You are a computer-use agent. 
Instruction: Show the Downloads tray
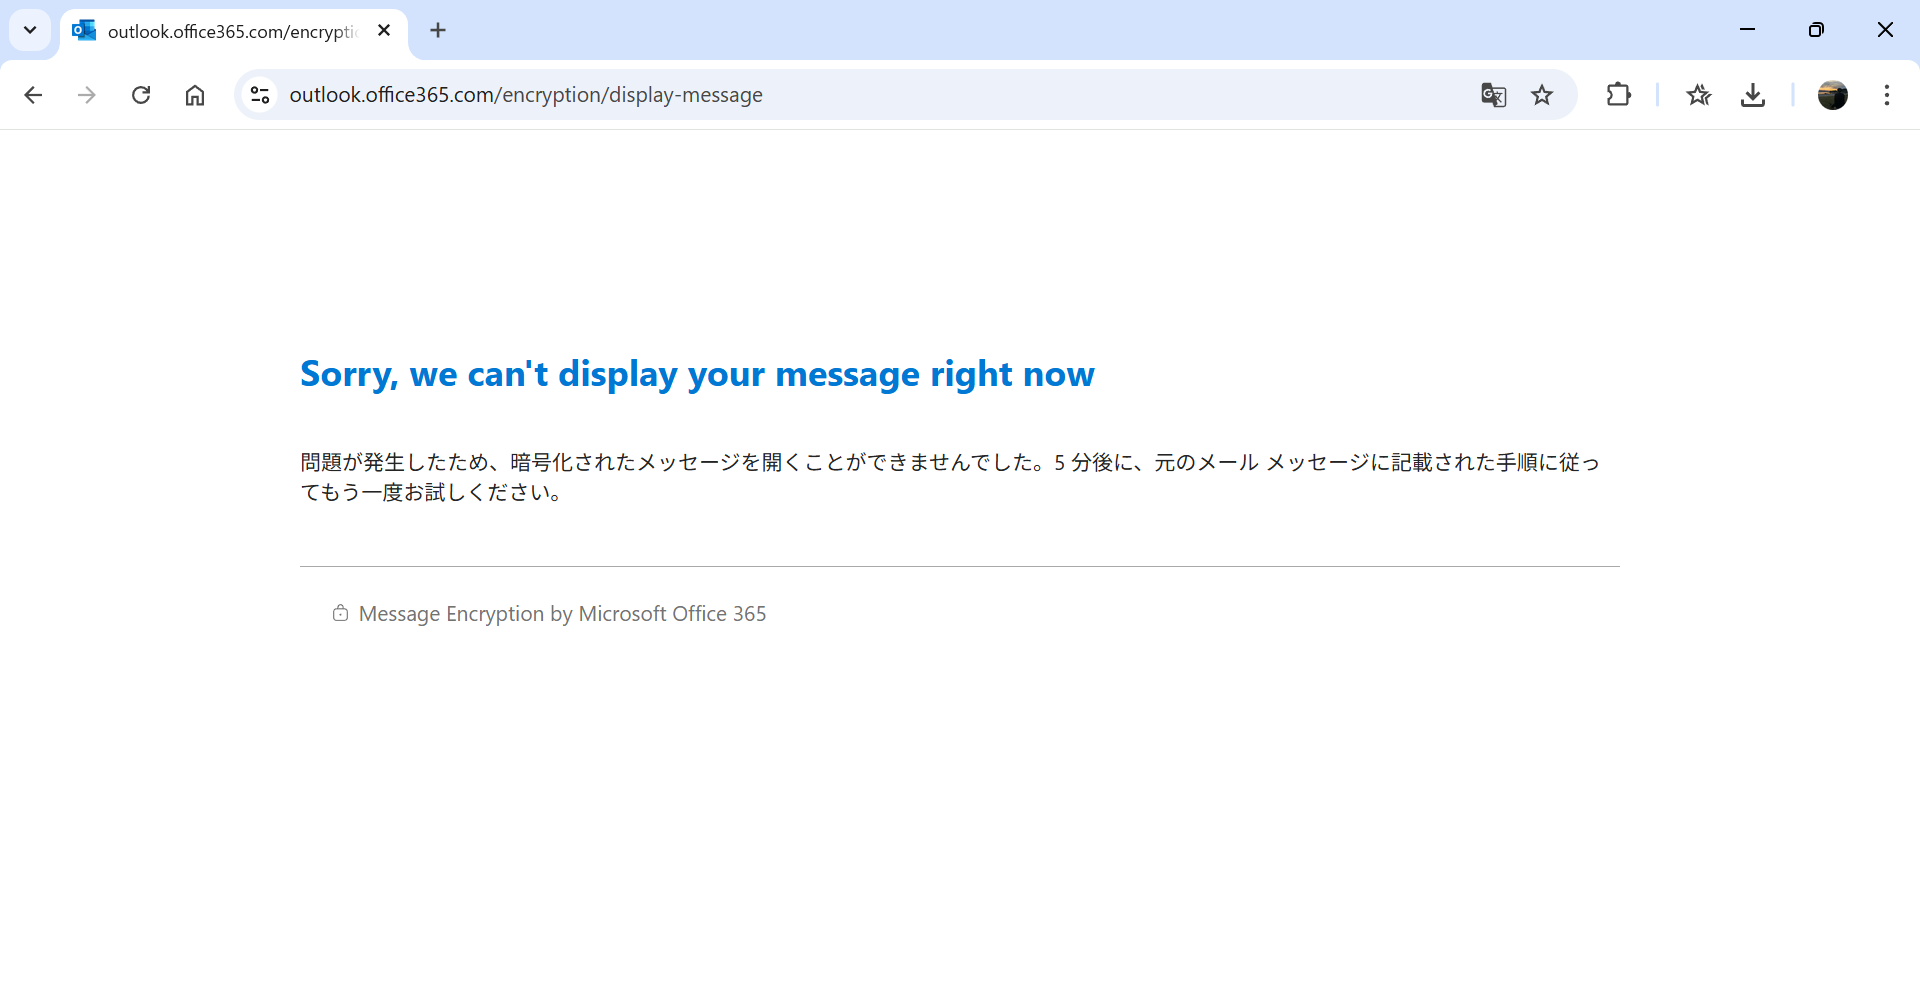coord(1753,95)
